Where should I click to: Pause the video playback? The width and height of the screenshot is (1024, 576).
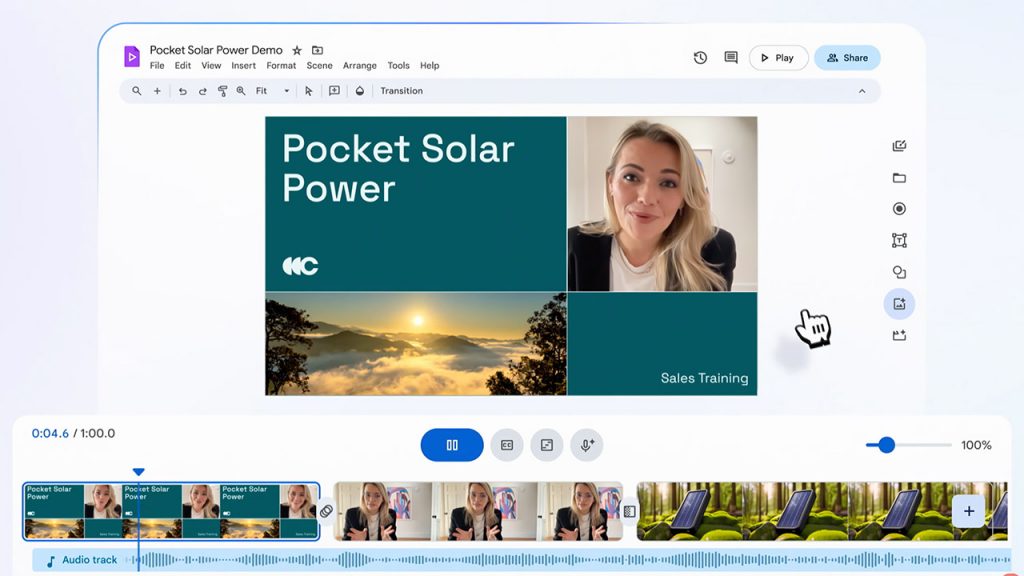[452, 445]
